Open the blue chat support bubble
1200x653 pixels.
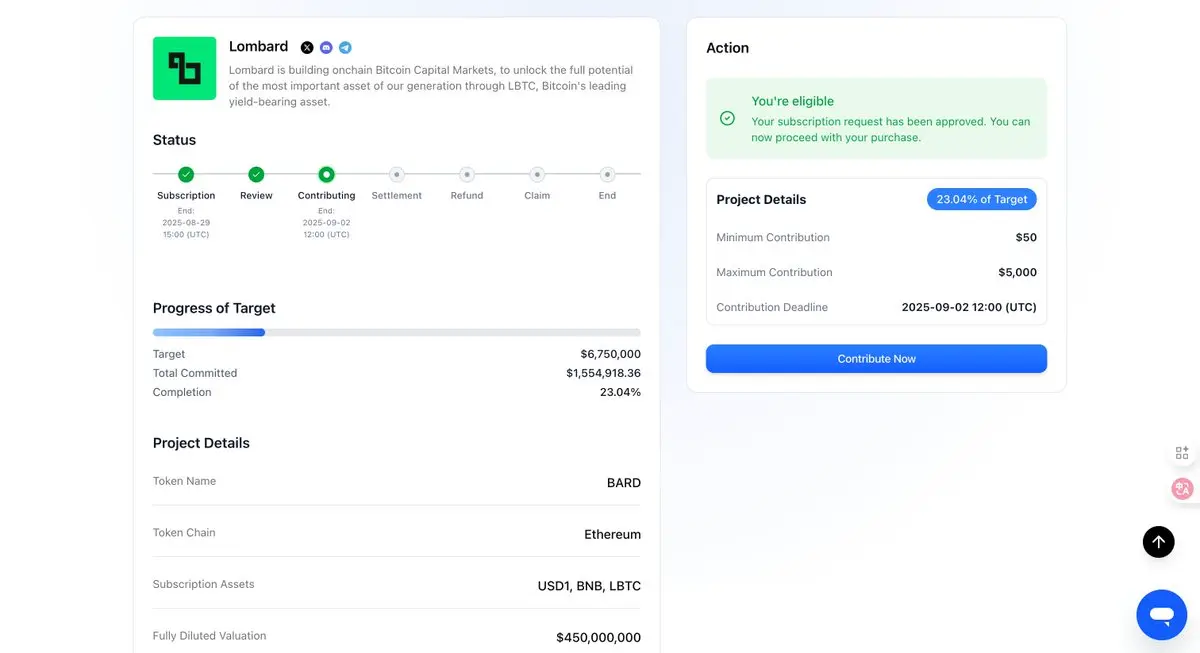coord(1161,615)
